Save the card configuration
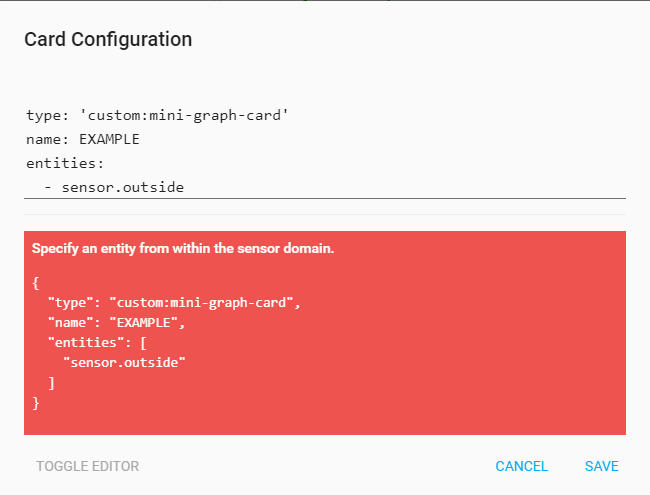 [602, 466]
